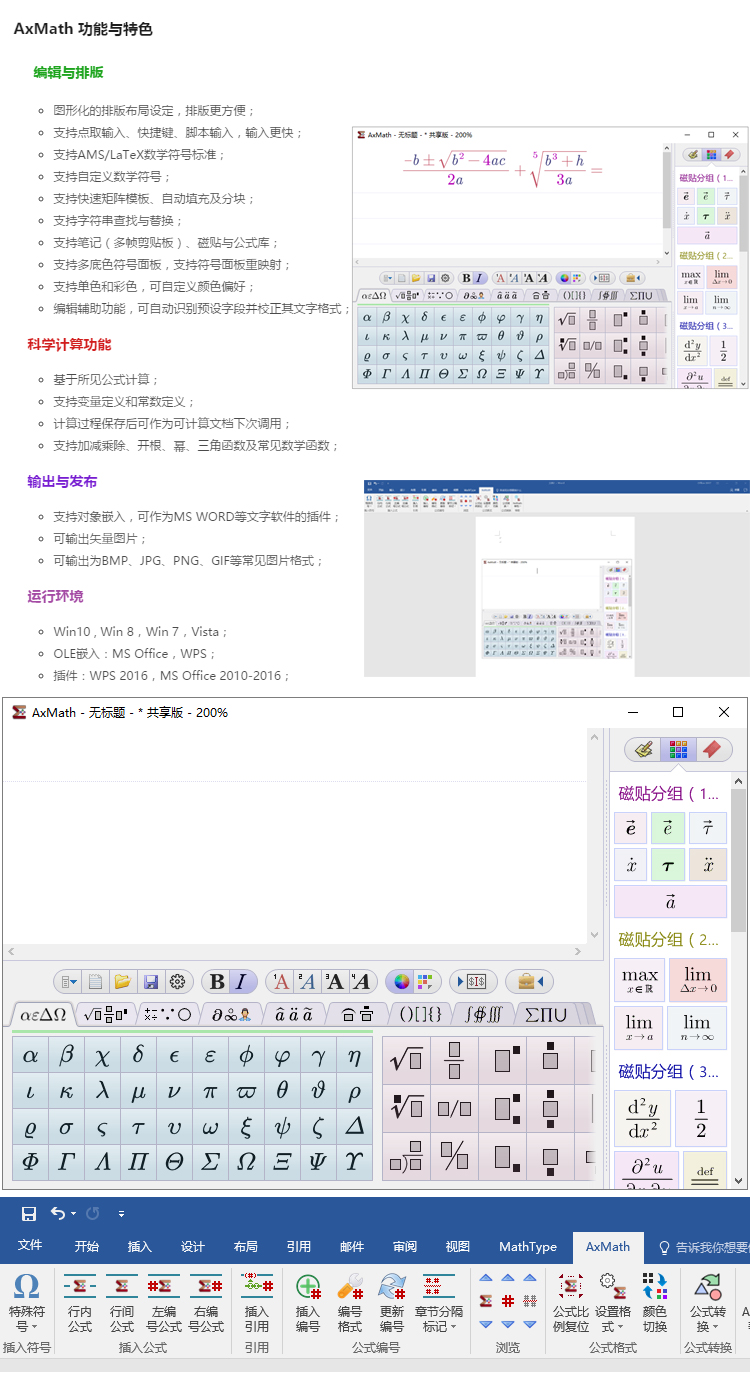Switch to the Greek letters αεΔΩ tab
The height and width of the screenshot is (1384, 750).
pos(43,1014)
